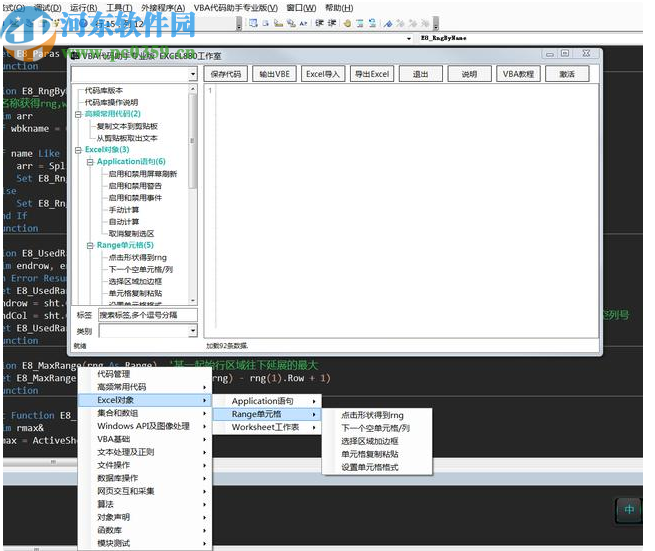
Task: Click the Indent toolbar icon
Action: click(x=320, y=23)
